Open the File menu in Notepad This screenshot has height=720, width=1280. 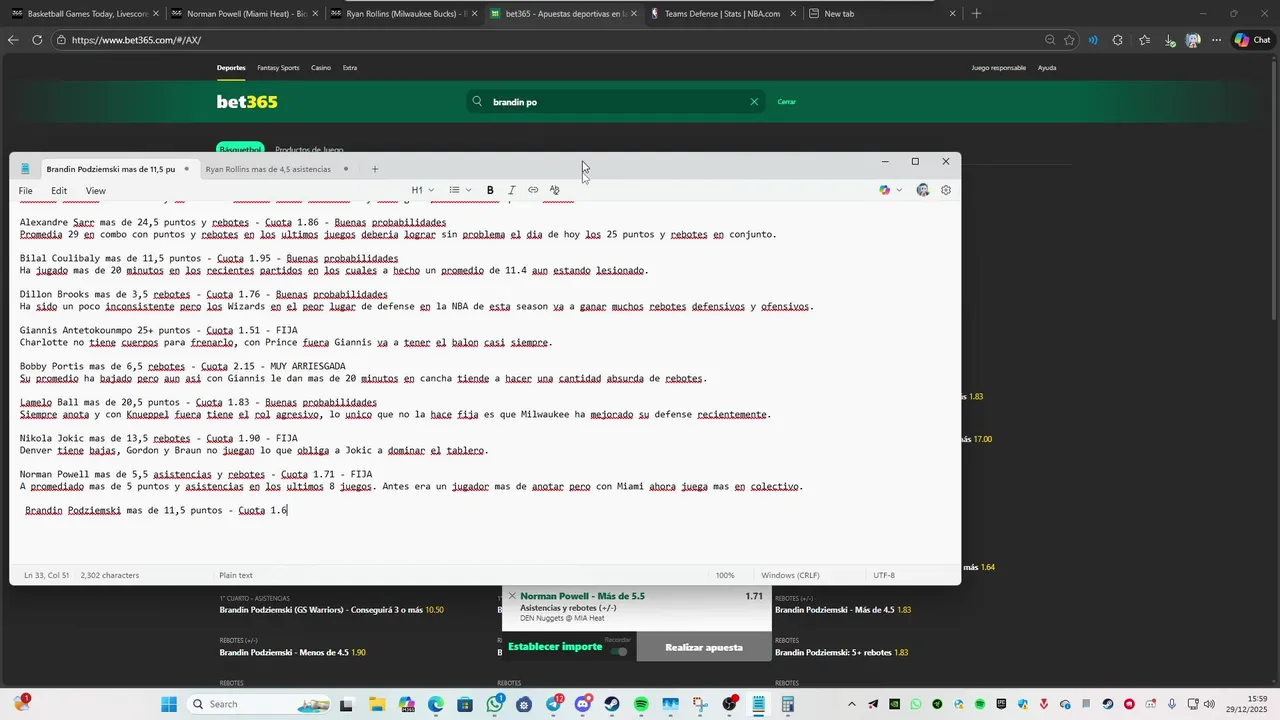click(25, 191)
